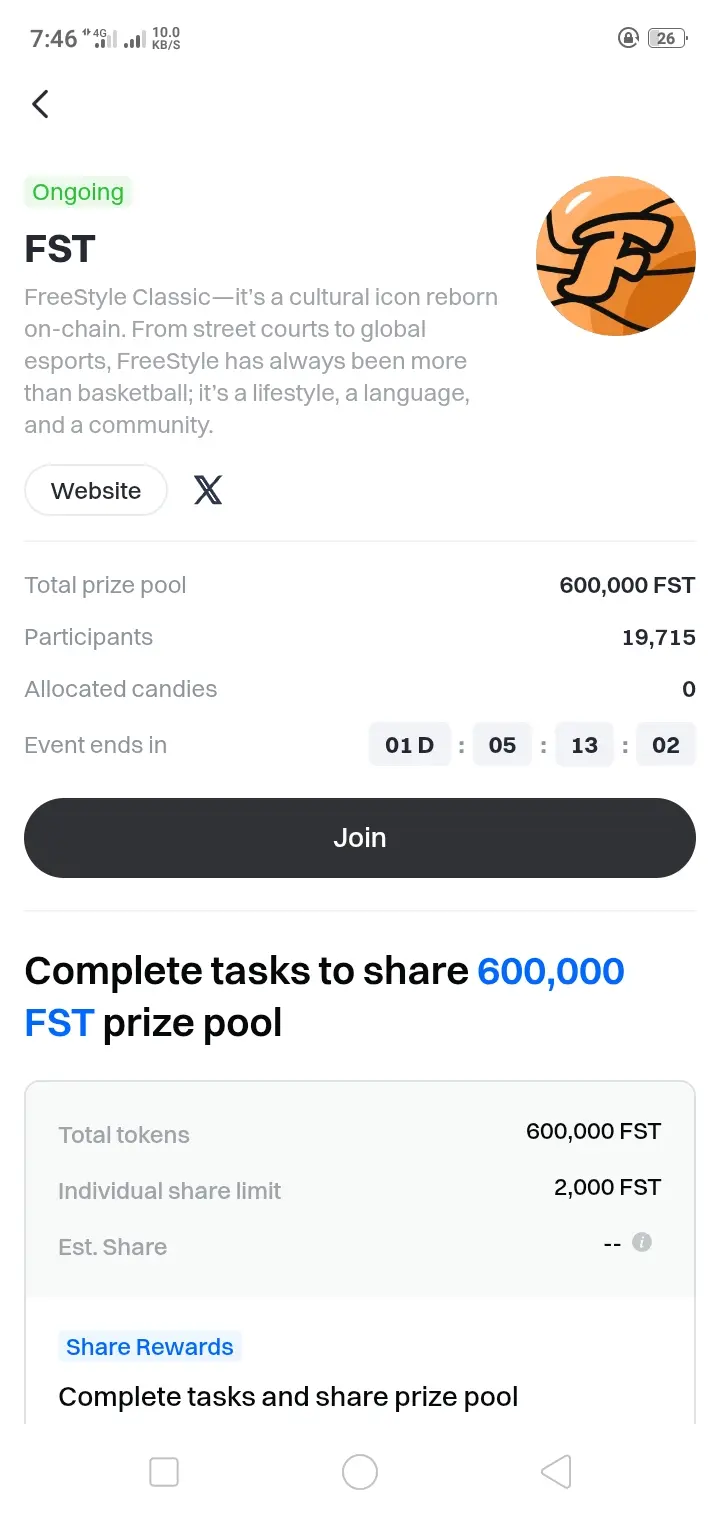Tap the FST basketball logo

[616, 256]
